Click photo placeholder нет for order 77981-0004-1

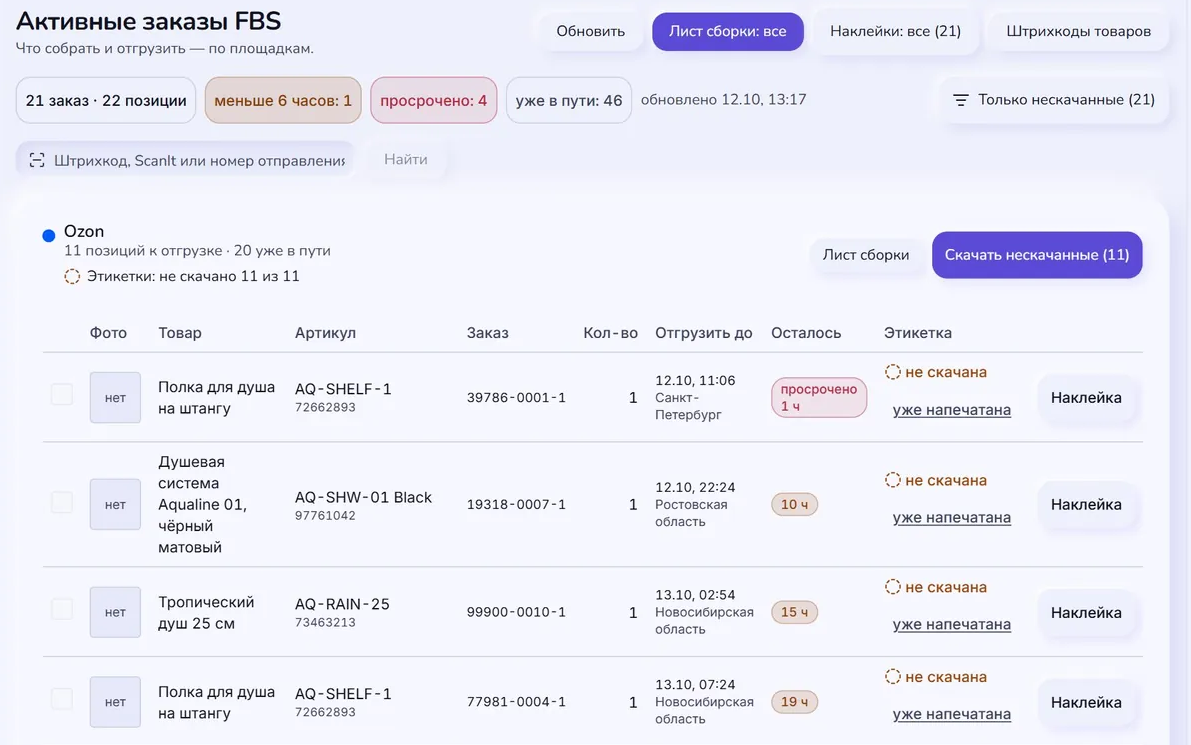click(115, 702)
